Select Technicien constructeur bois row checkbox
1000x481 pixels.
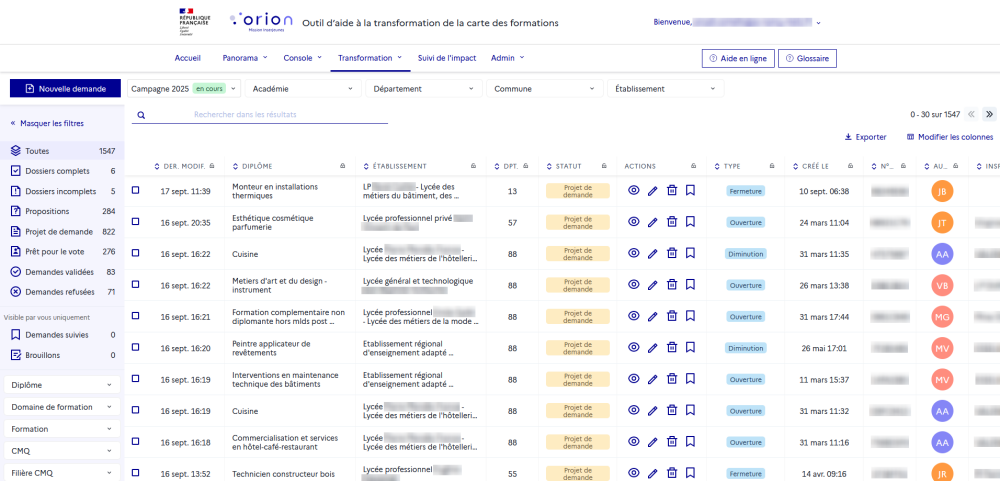(x=135, y=473)
